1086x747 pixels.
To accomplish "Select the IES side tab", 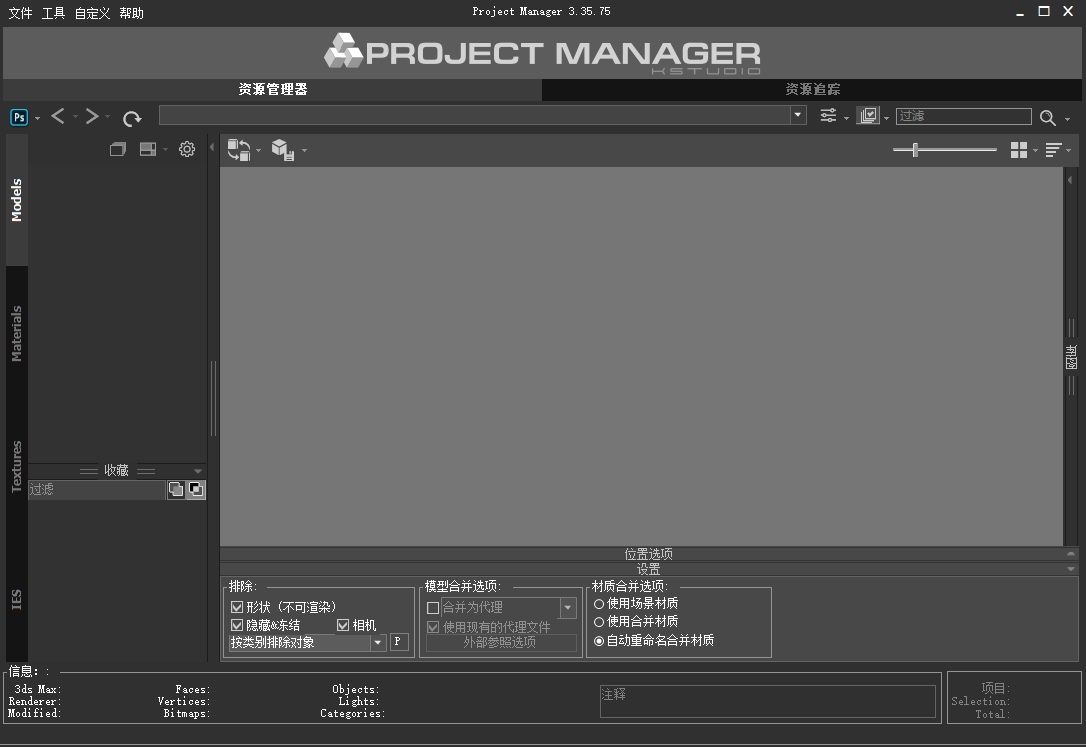I will [x=17, y=599].
